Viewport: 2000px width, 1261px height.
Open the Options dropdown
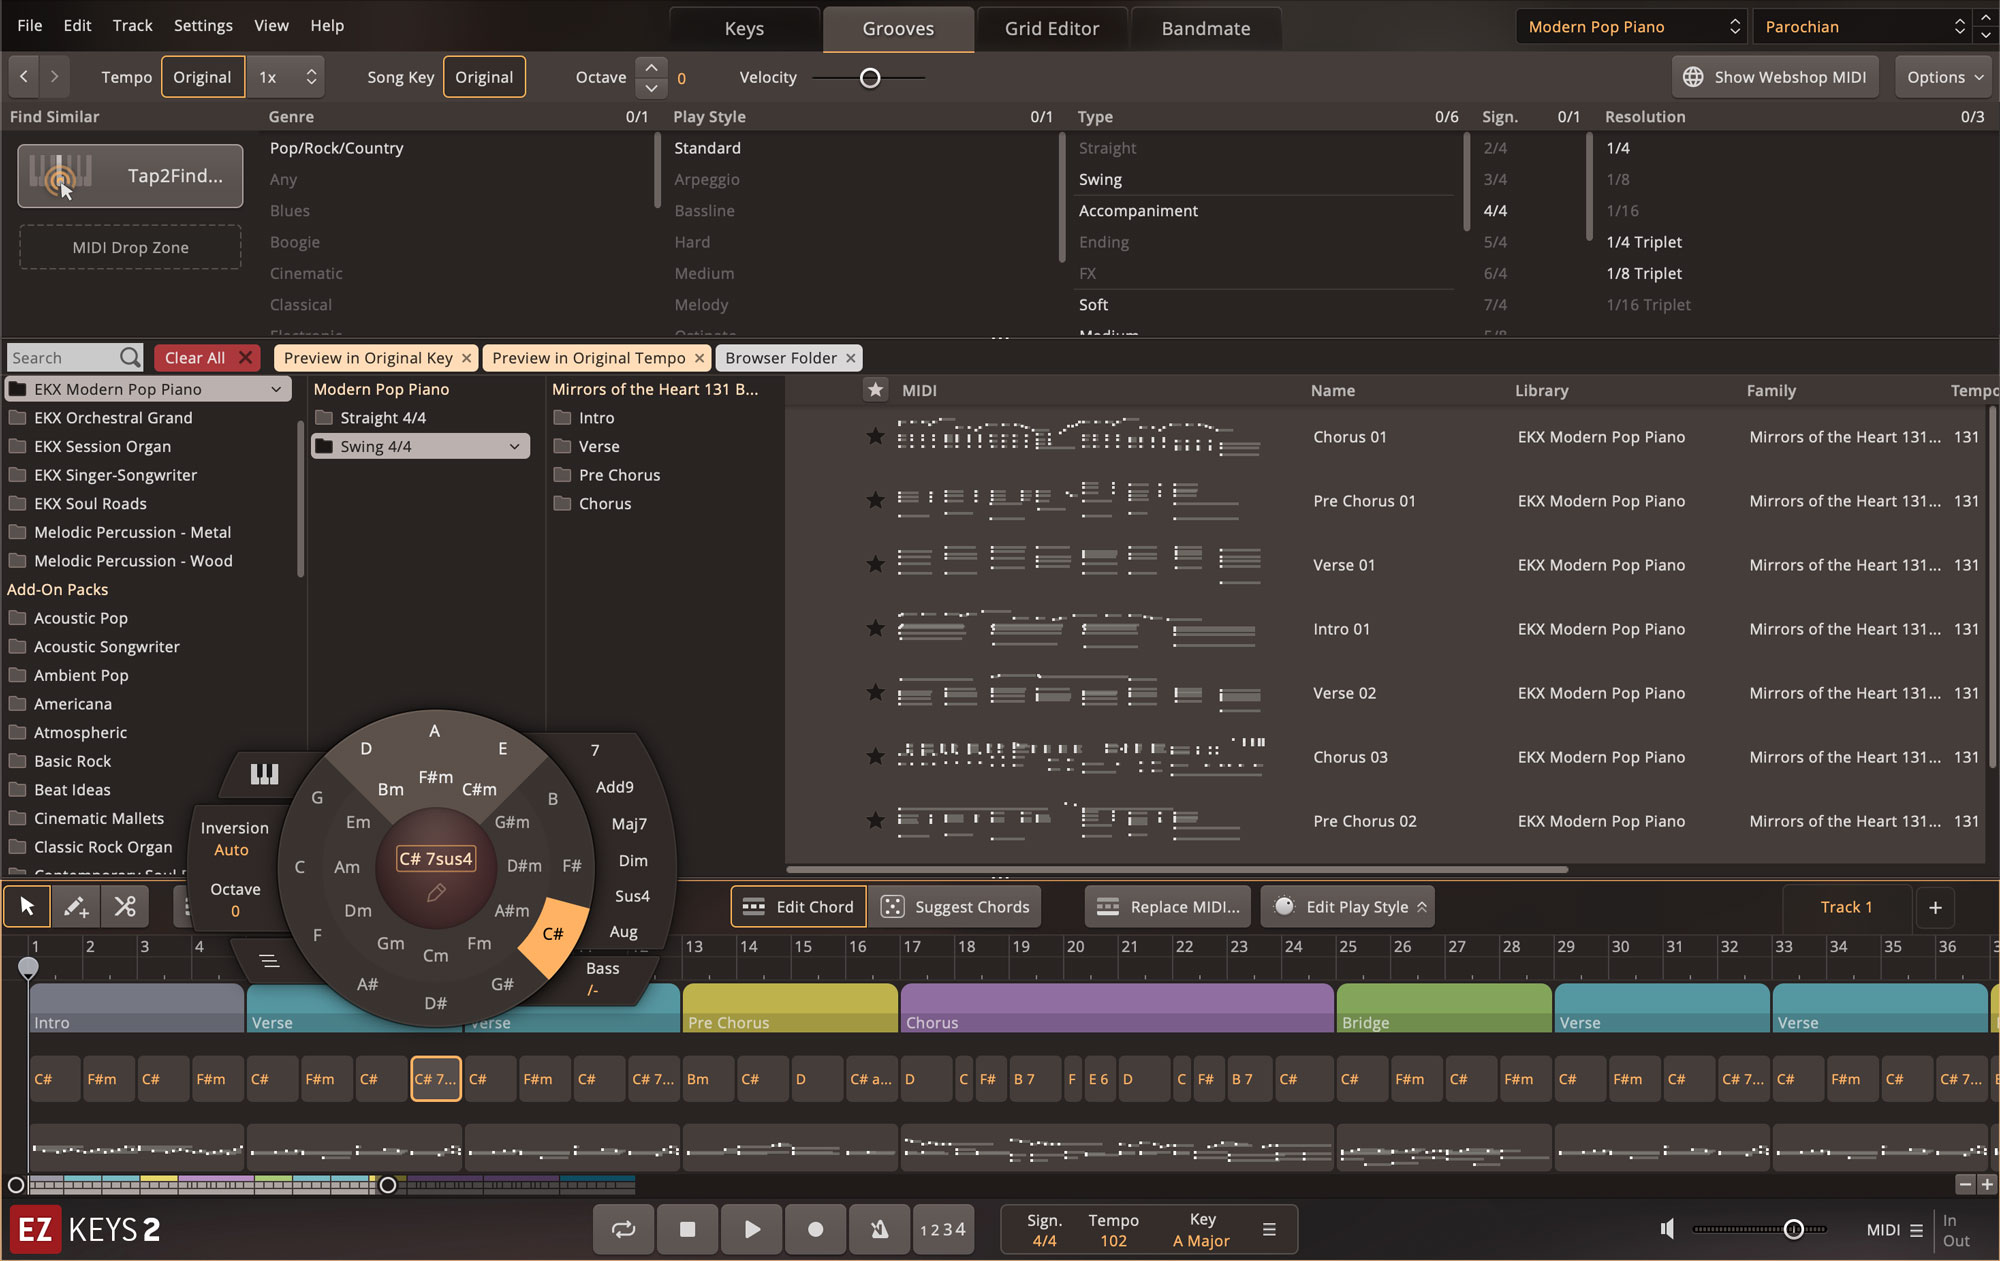point(1943,77)
